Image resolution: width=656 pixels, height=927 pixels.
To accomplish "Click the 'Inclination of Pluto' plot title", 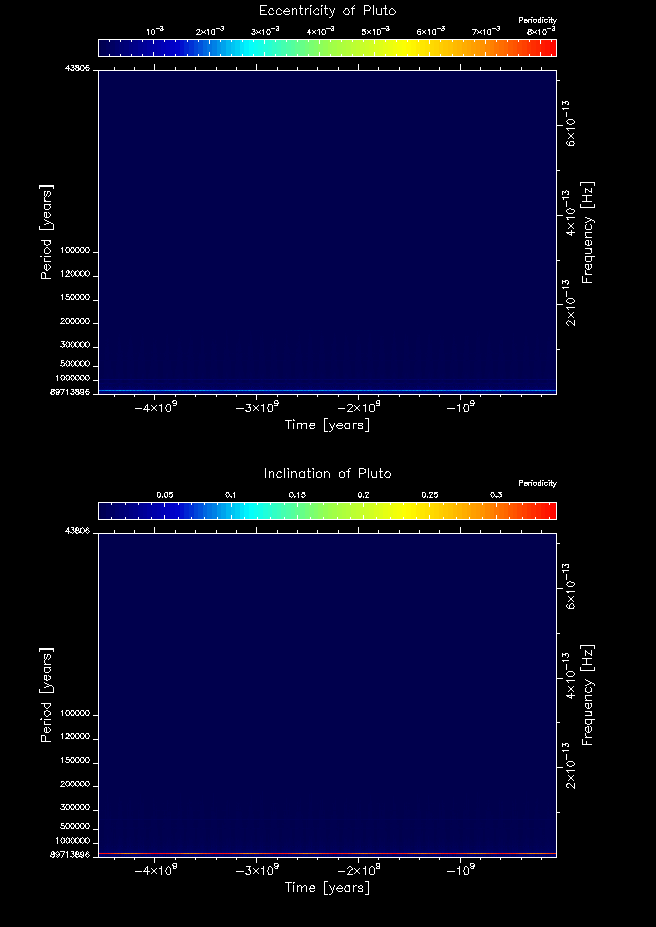I will [x=327, y=473].
